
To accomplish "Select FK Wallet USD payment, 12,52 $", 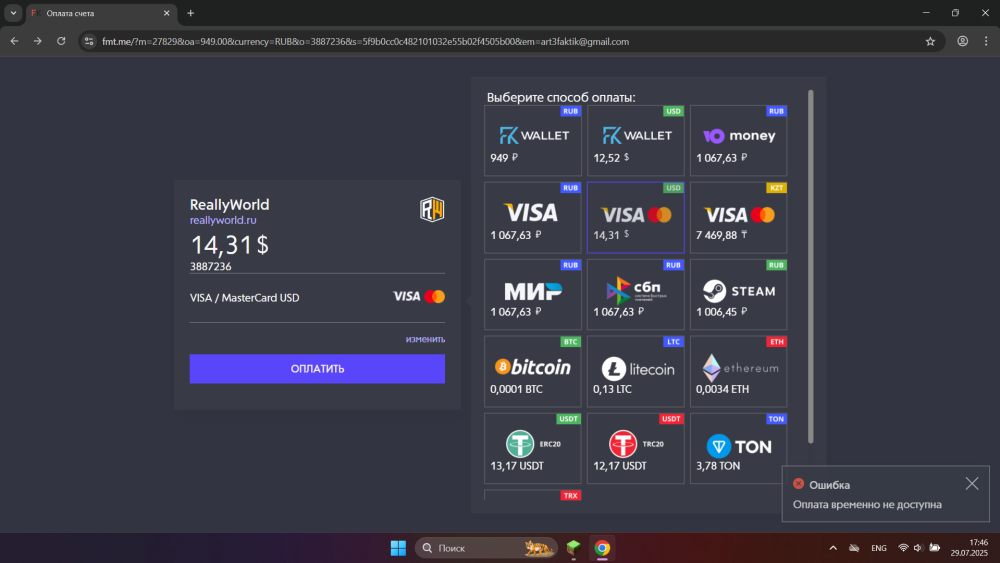I will [635, 141].
